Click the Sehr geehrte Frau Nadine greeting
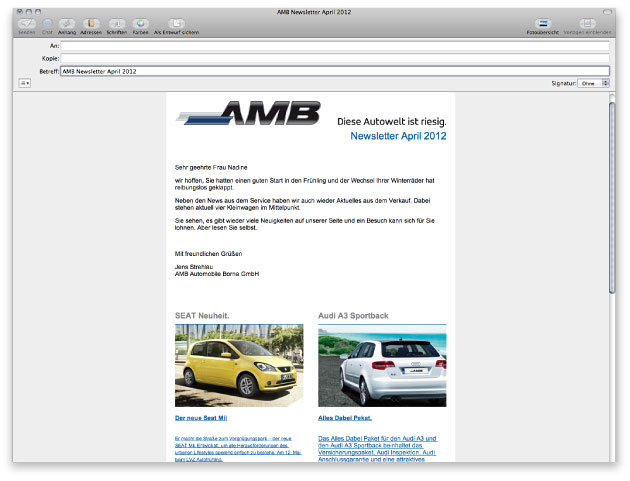Screen dimensions: 630x481 click(x=211, y=168)
